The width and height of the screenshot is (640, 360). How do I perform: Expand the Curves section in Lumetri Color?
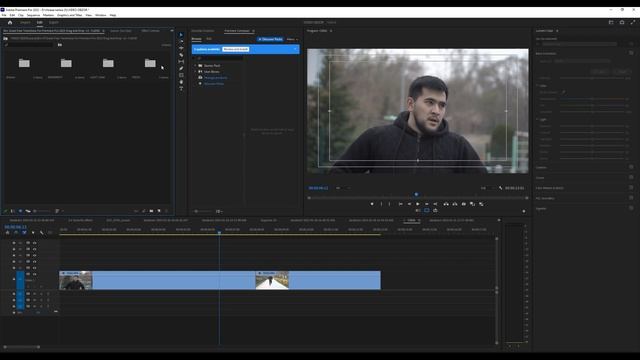[540, 178]
